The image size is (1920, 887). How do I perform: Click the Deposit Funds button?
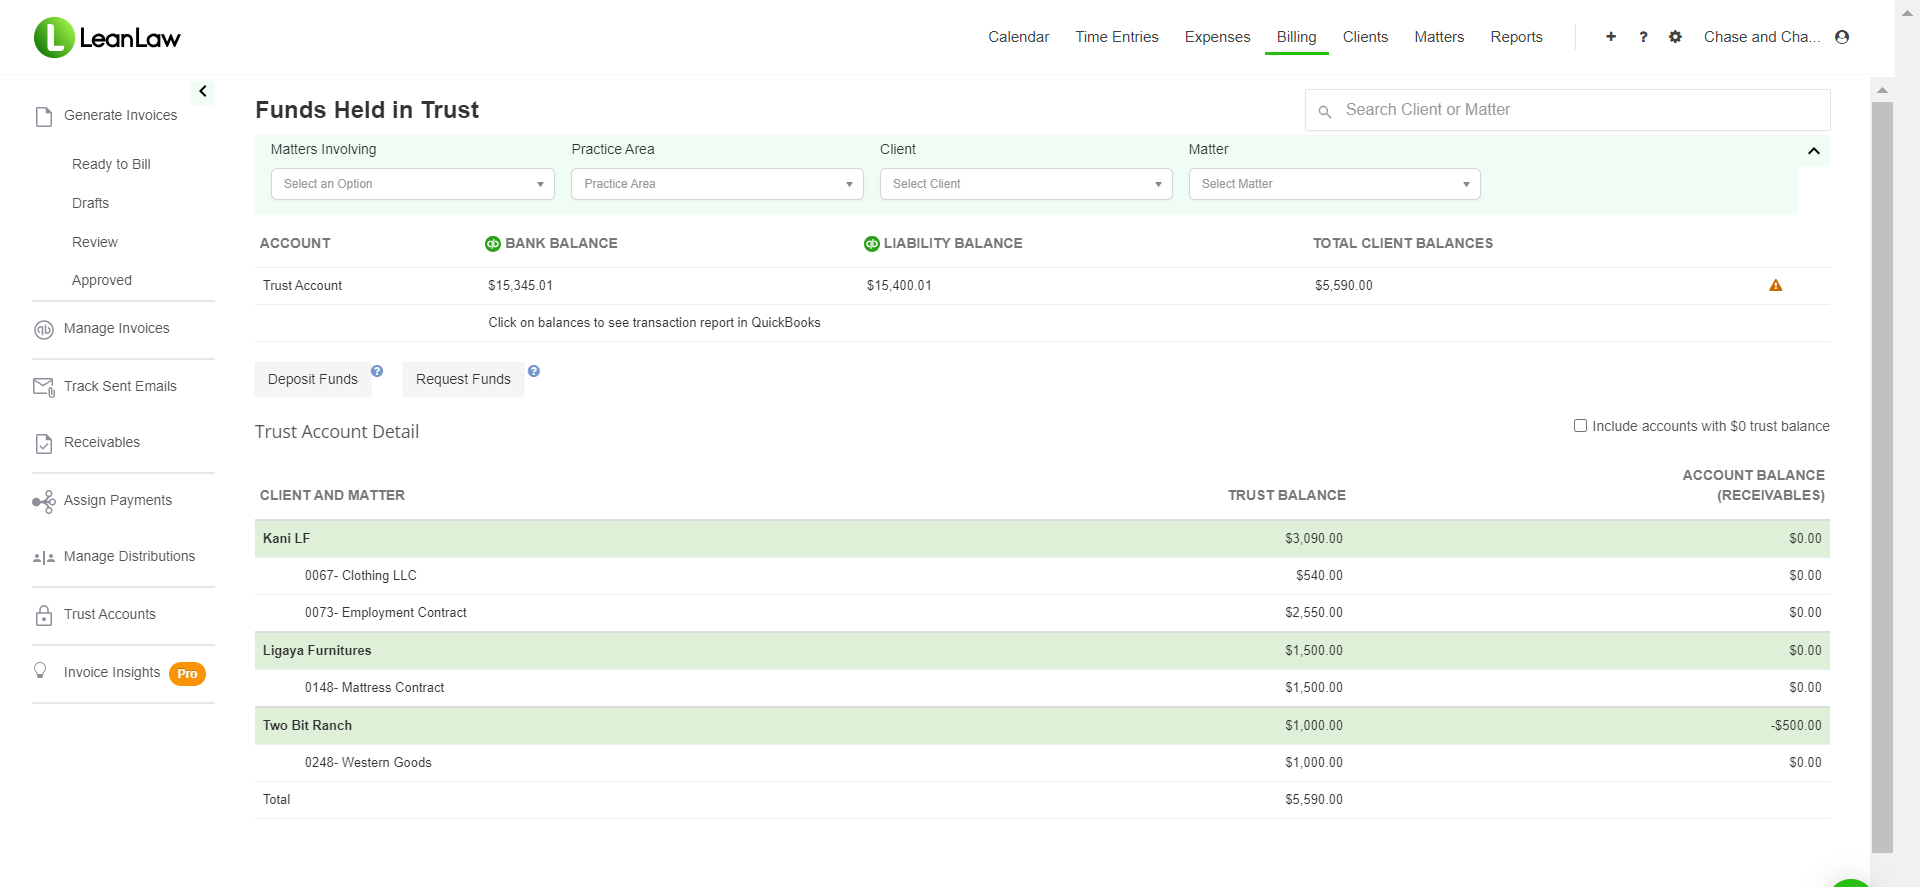(313, 379)
